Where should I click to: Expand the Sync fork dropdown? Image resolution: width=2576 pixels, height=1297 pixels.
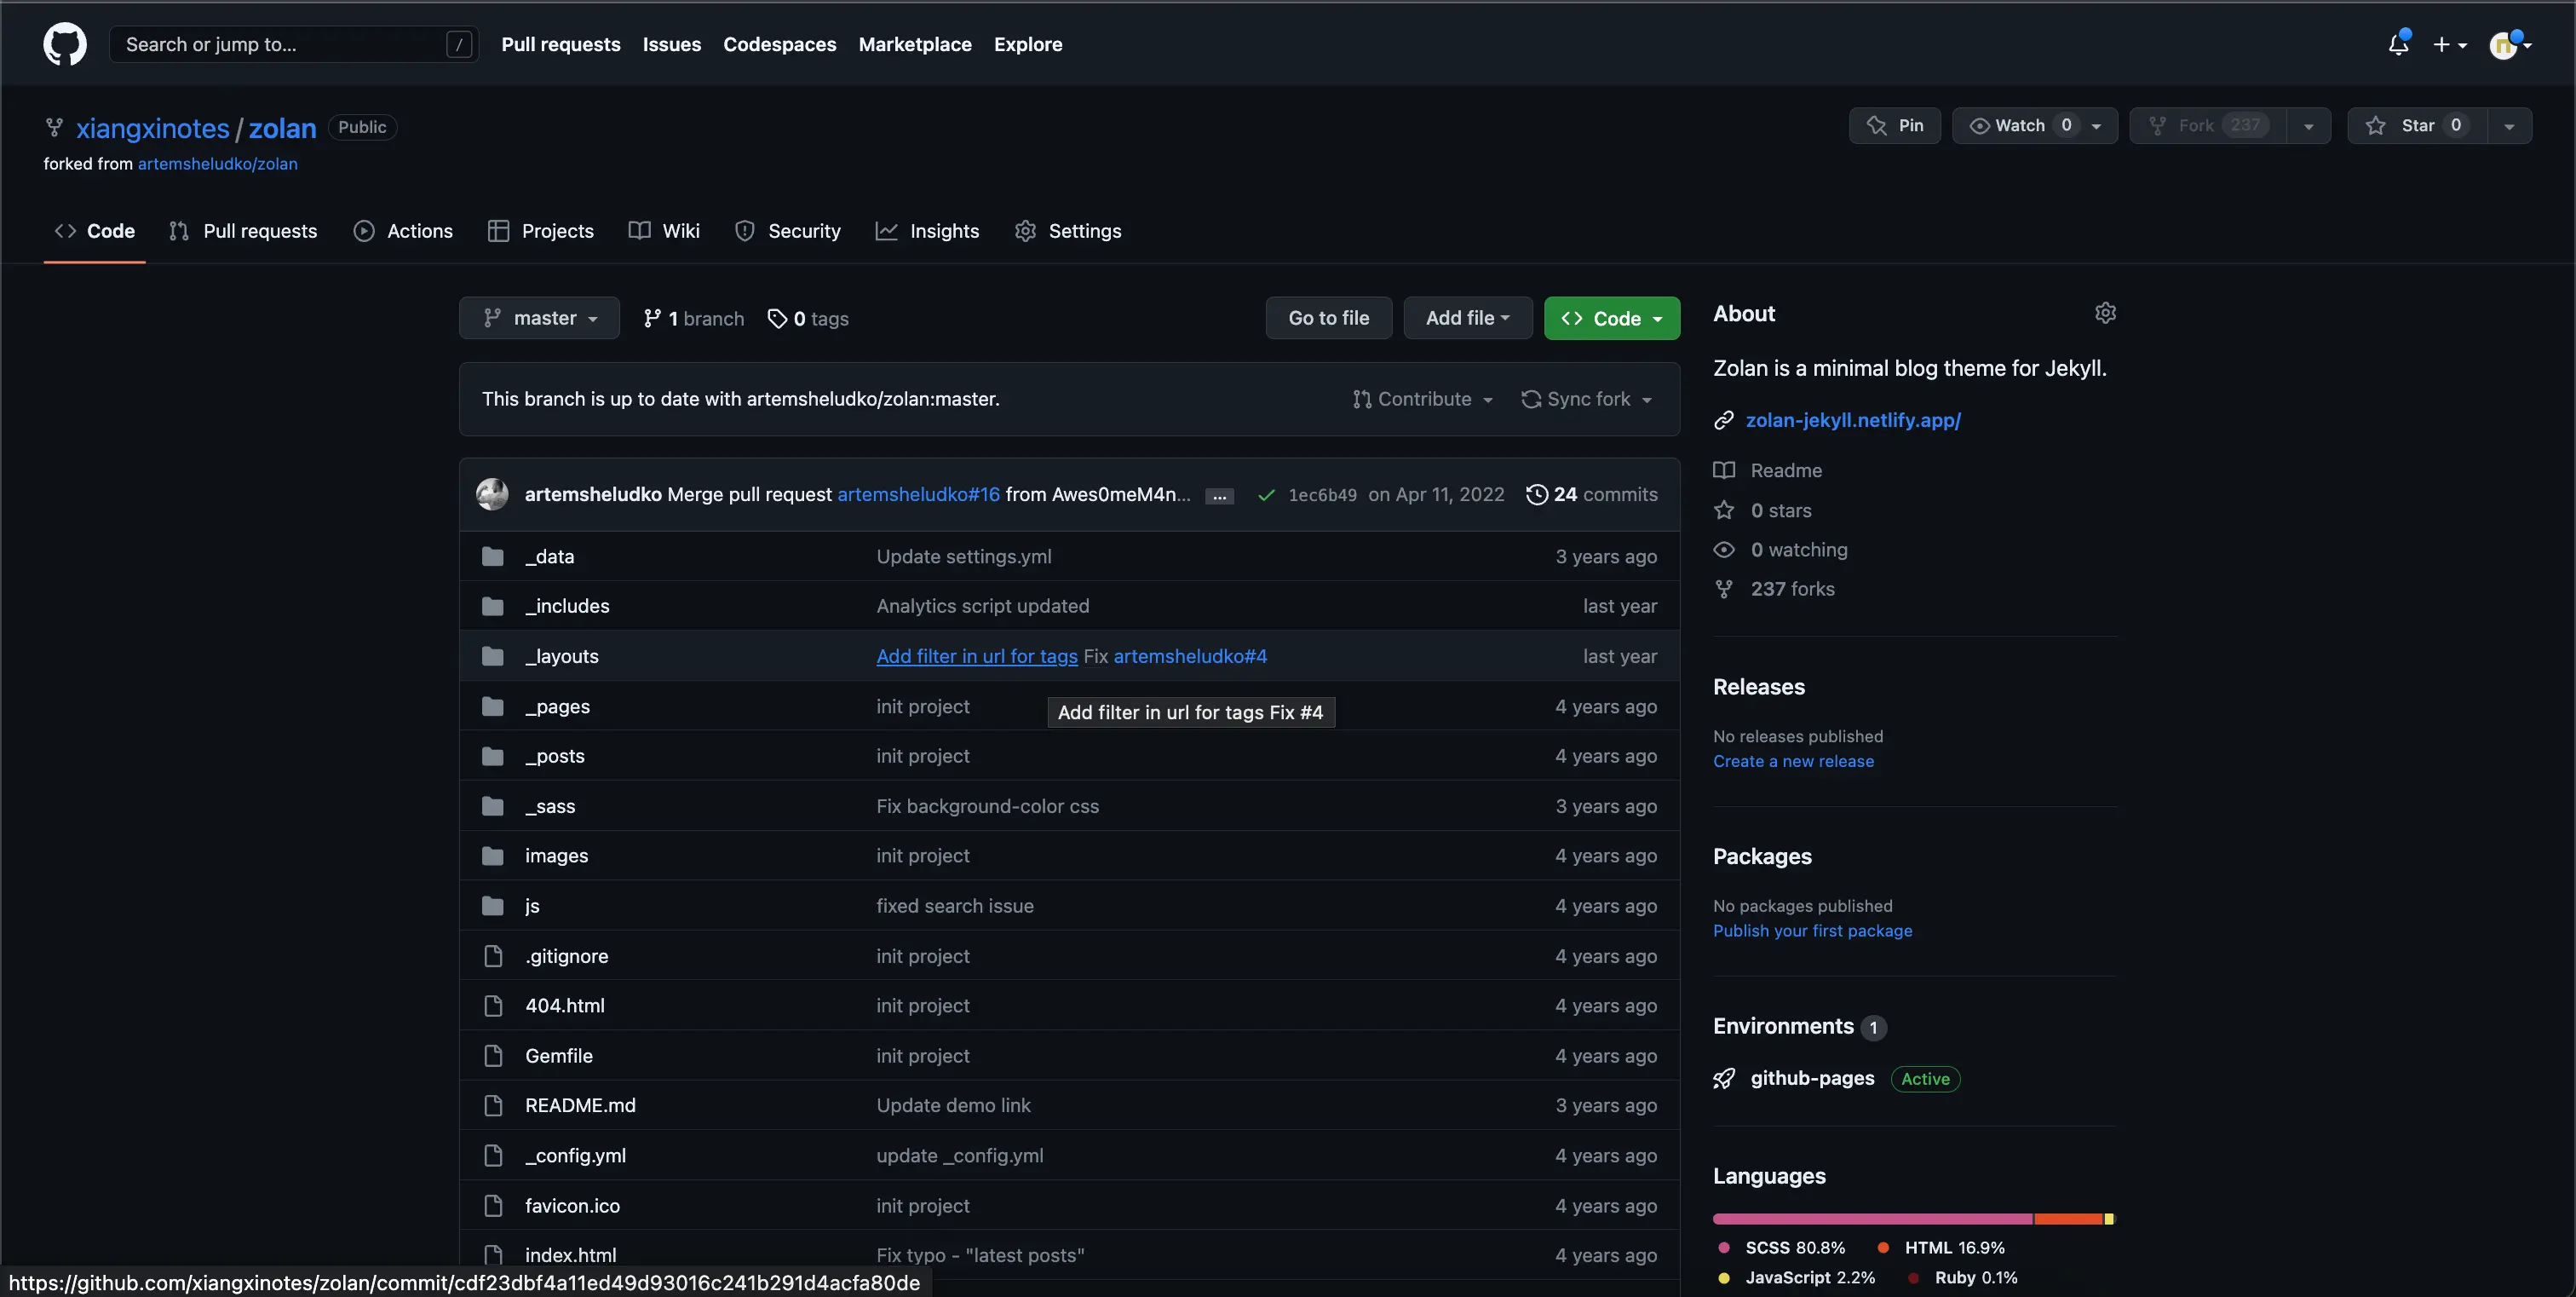pyautogui.click(x=1589, y=398)
